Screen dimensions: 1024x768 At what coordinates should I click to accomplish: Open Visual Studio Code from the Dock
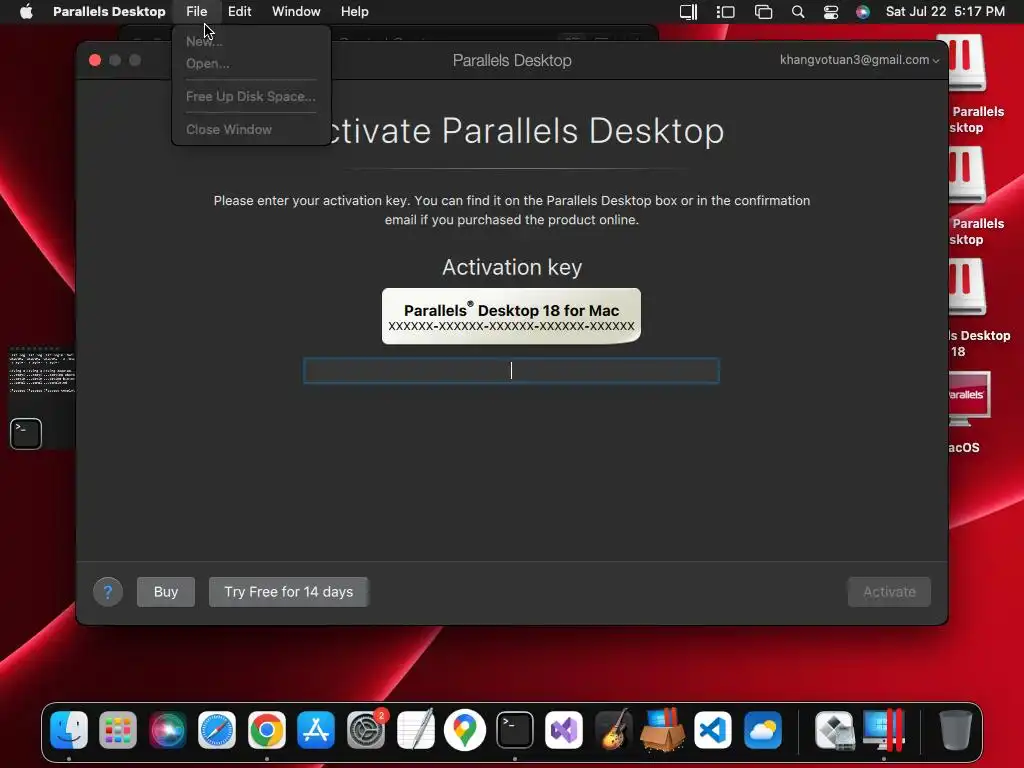[712, 729]
